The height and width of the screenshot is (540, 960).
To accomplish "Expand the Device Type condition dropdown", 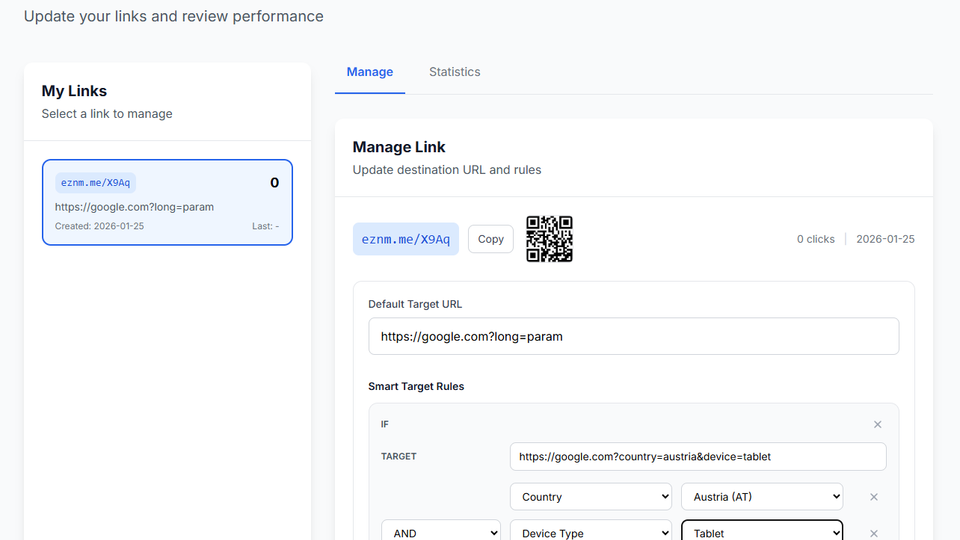I will coord(590,532).
